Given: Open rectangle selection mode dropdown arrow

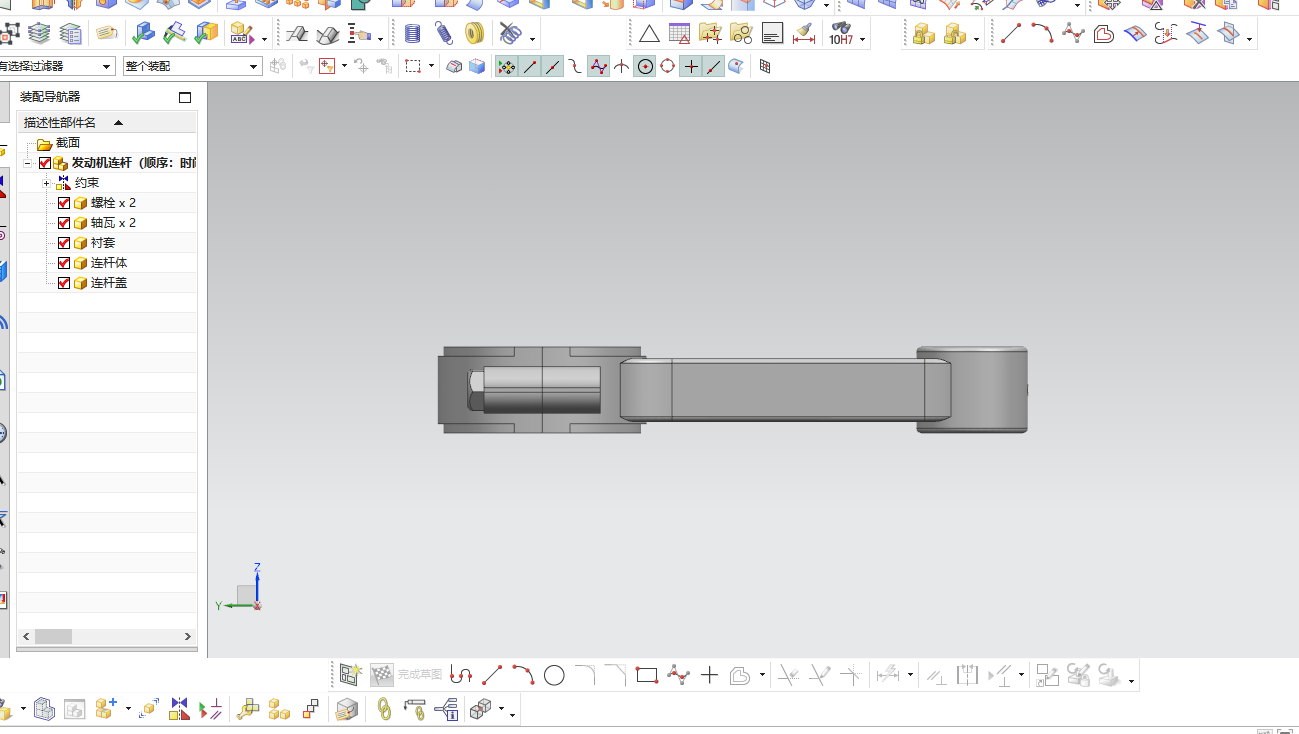Looking at the screenshot, I should 432,67.
